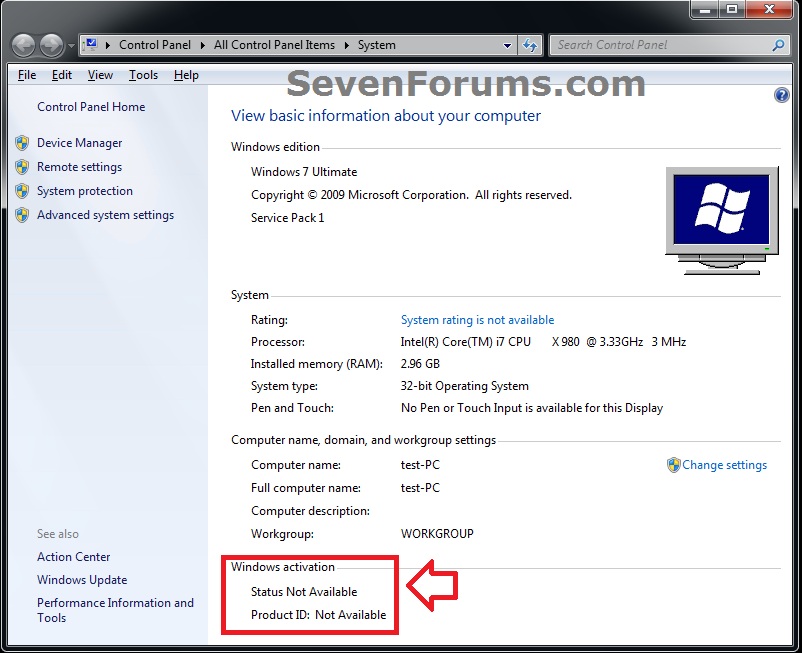This screenshot has width=802, height=653.
Task: Click the 2.96 GB memory value
Action: pyautogui.click(x=420, y=364)
